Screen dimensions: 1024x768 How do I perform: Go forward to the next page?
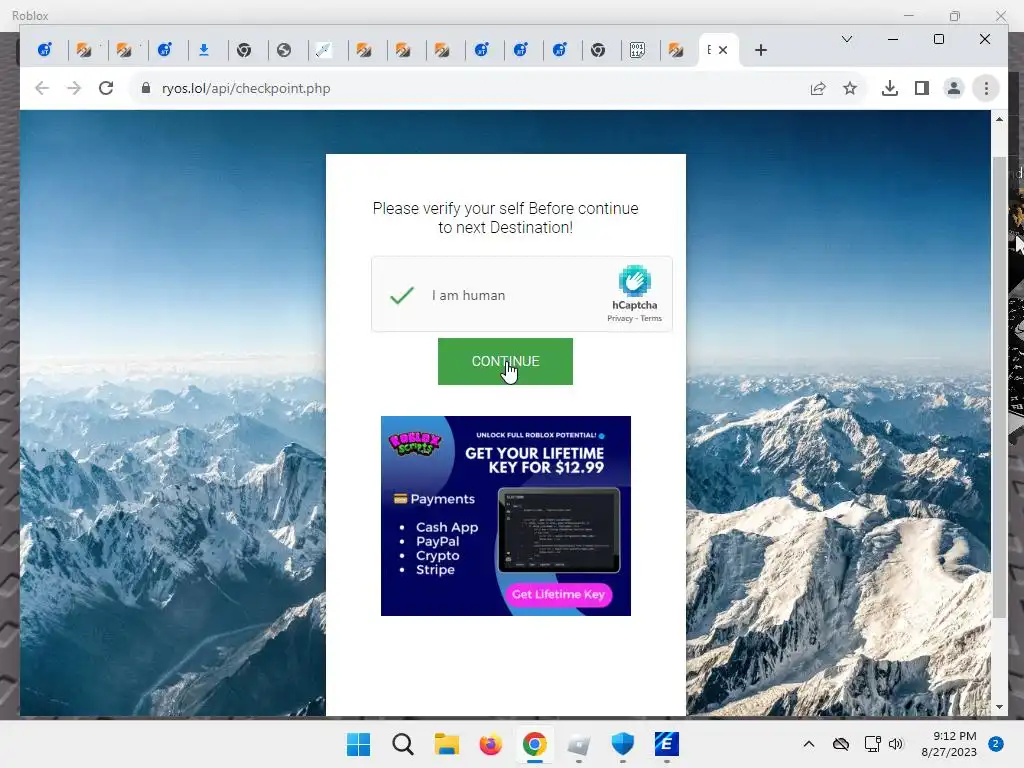74,88
